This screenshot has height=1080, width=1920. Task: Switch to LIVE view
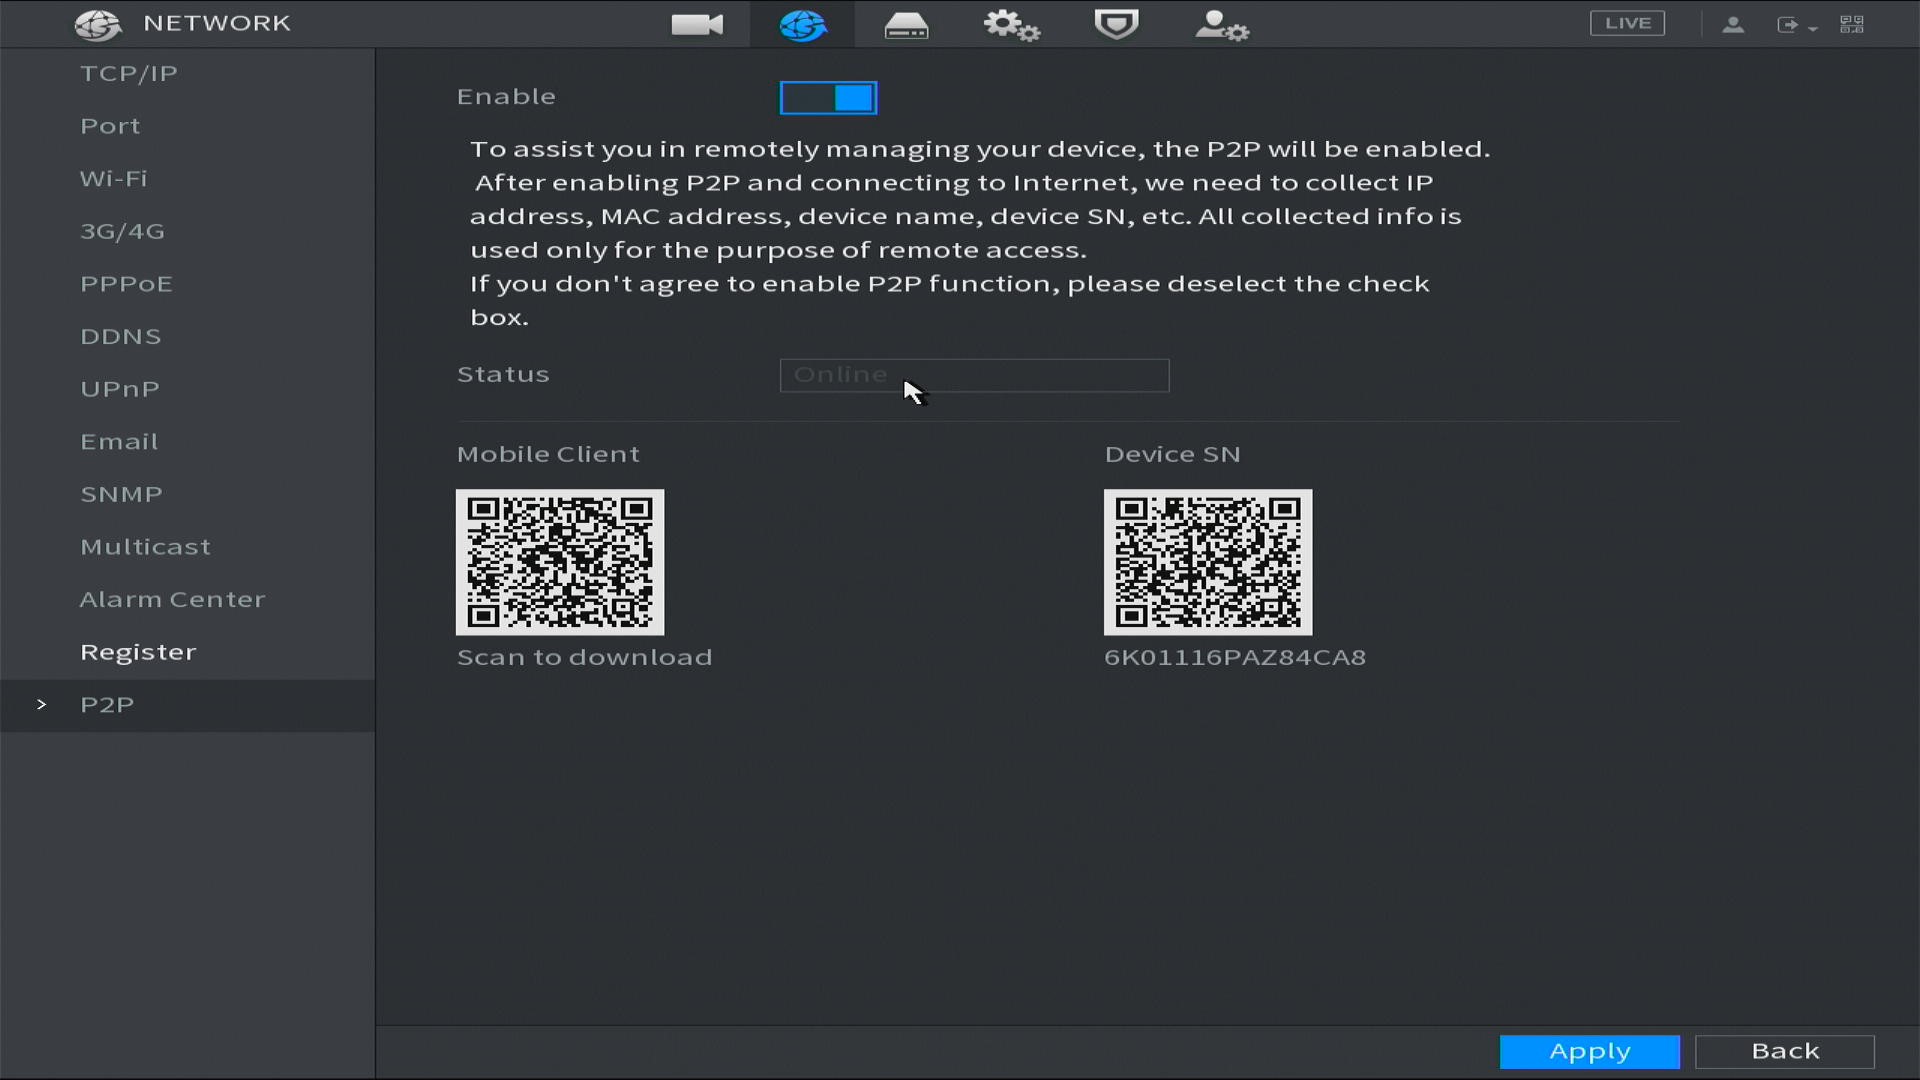click(x=1627, y=23)
